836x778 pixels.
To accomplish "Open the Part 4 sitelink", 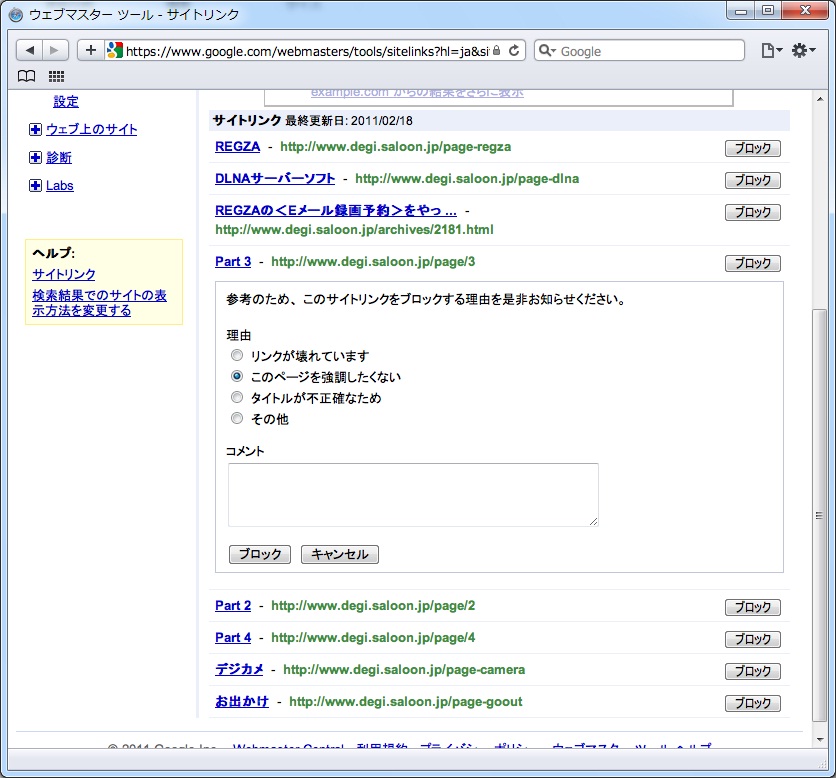I will [233, 638].
